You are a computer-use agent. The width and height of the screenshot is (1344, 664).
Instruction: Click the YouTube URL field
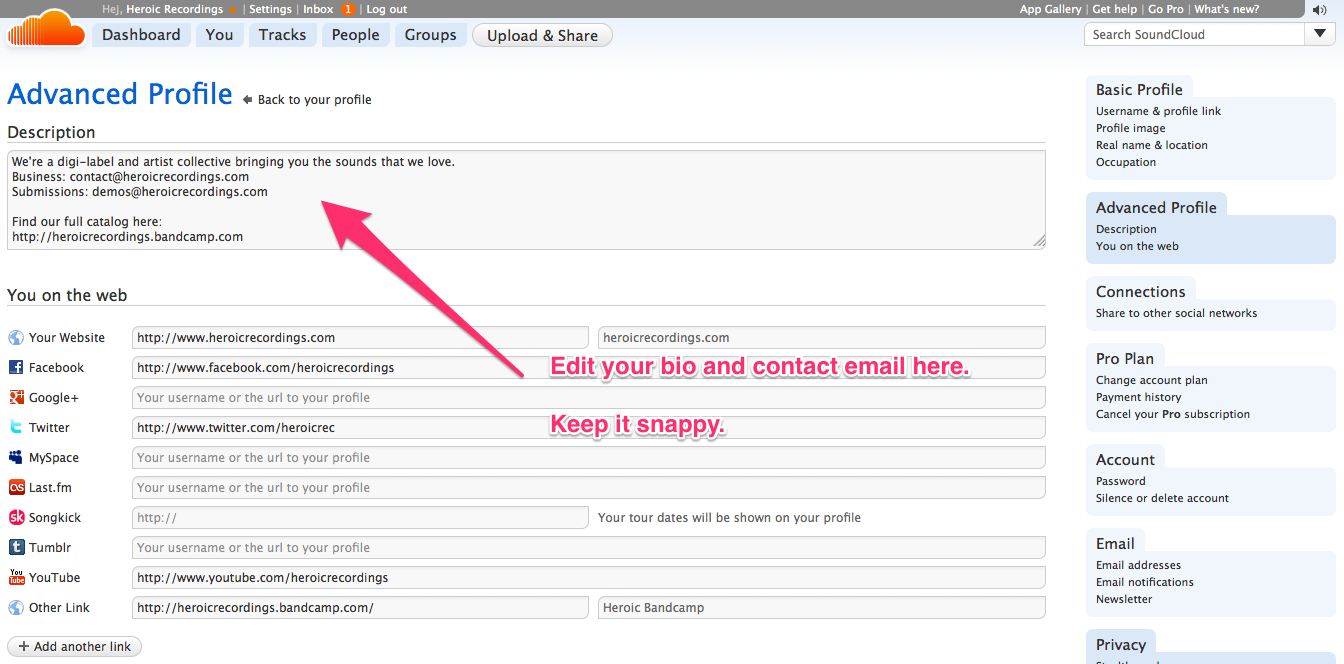[588, 578]
